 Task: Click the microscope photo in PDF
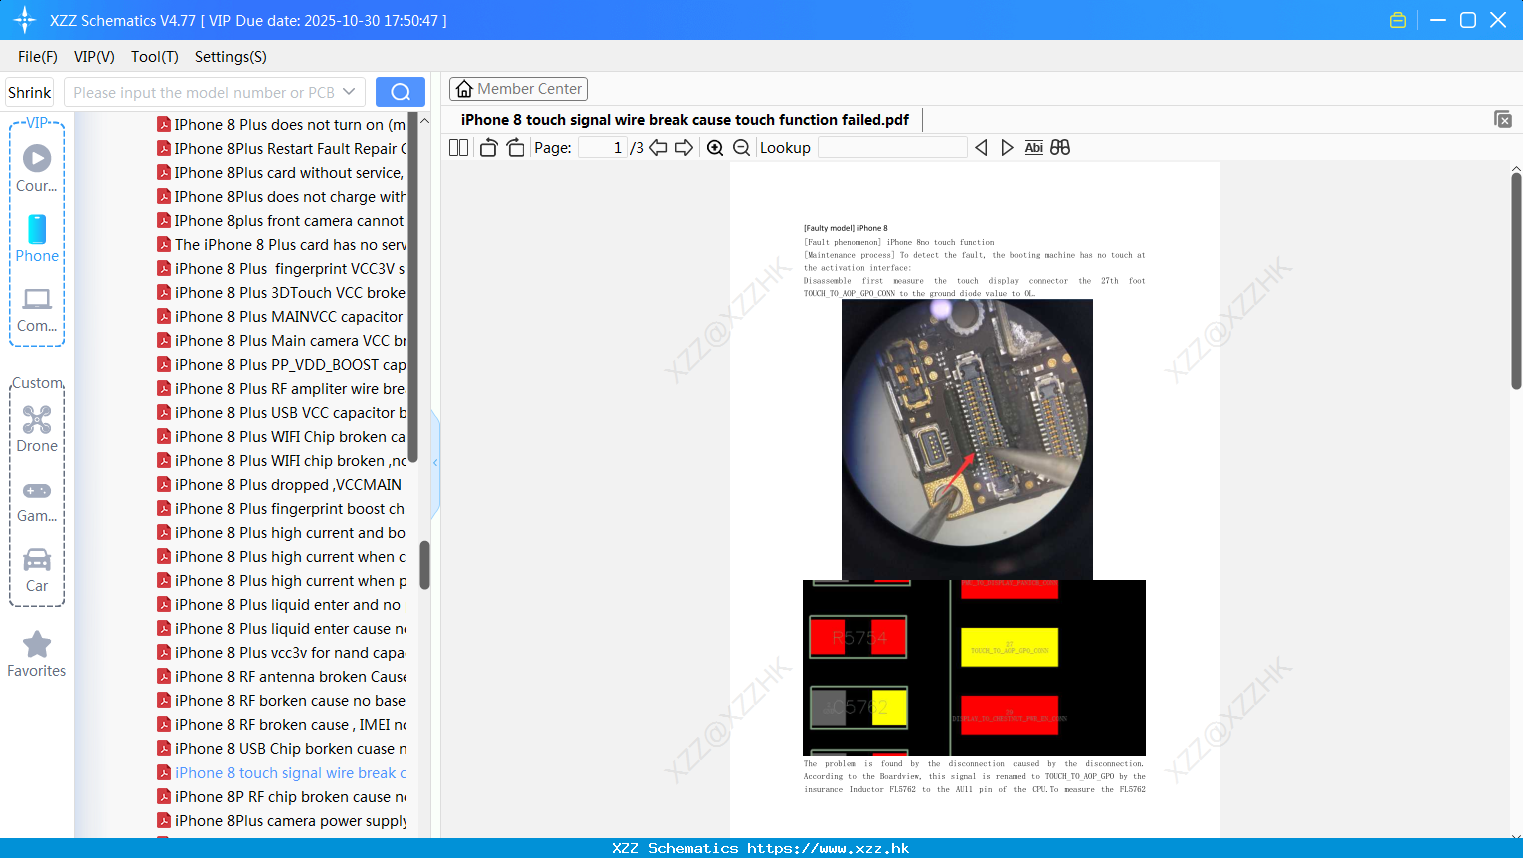[x=967, y=439]
